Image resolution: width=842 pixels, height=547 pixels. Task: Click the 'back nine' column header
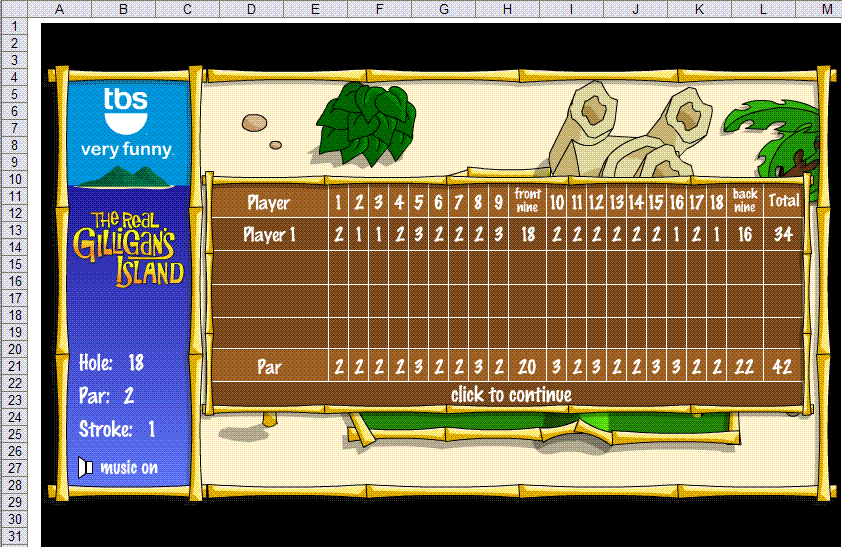[745, 201]
